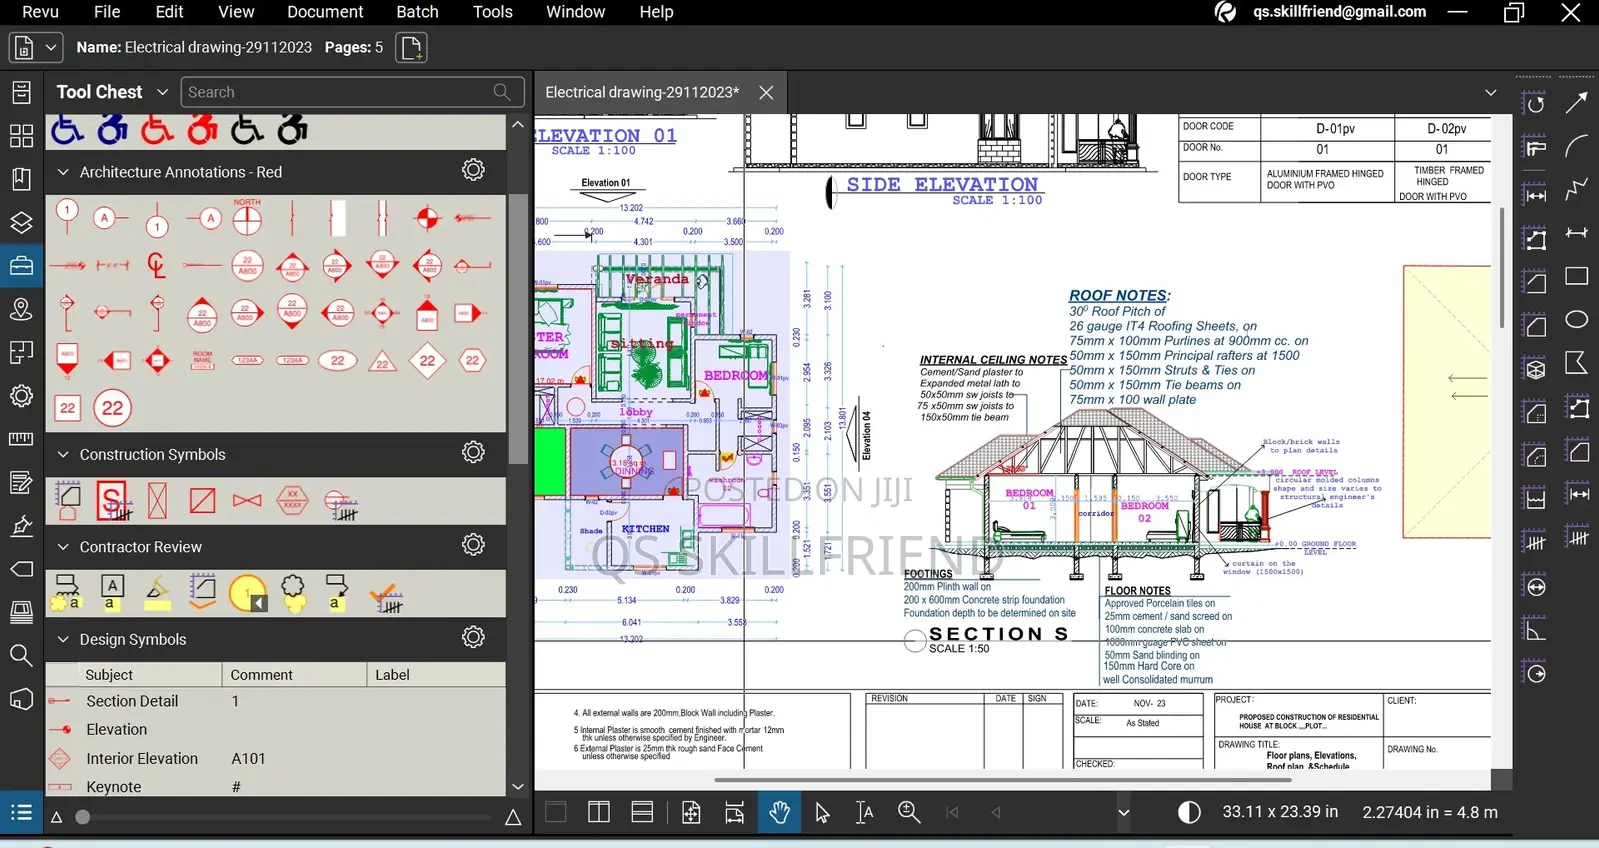Open the Contractor Review section gear menu

(473, 545)
